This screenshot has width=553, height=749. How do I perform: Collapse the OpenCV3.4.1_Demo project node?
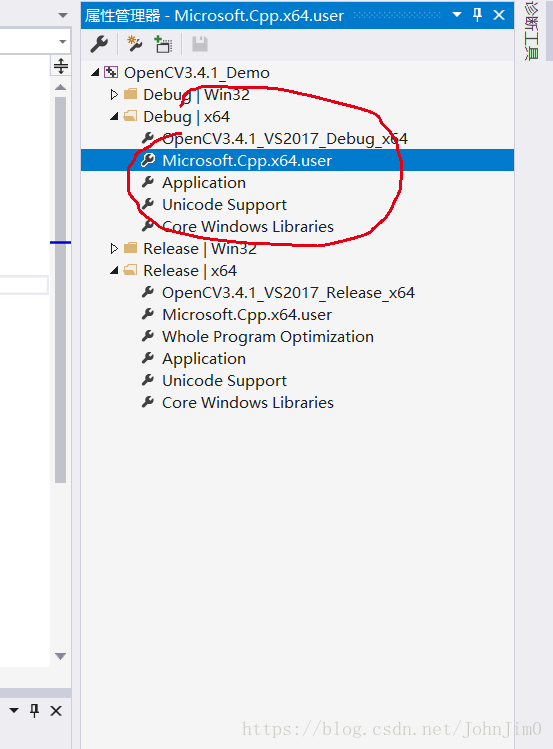coord(95,72)
